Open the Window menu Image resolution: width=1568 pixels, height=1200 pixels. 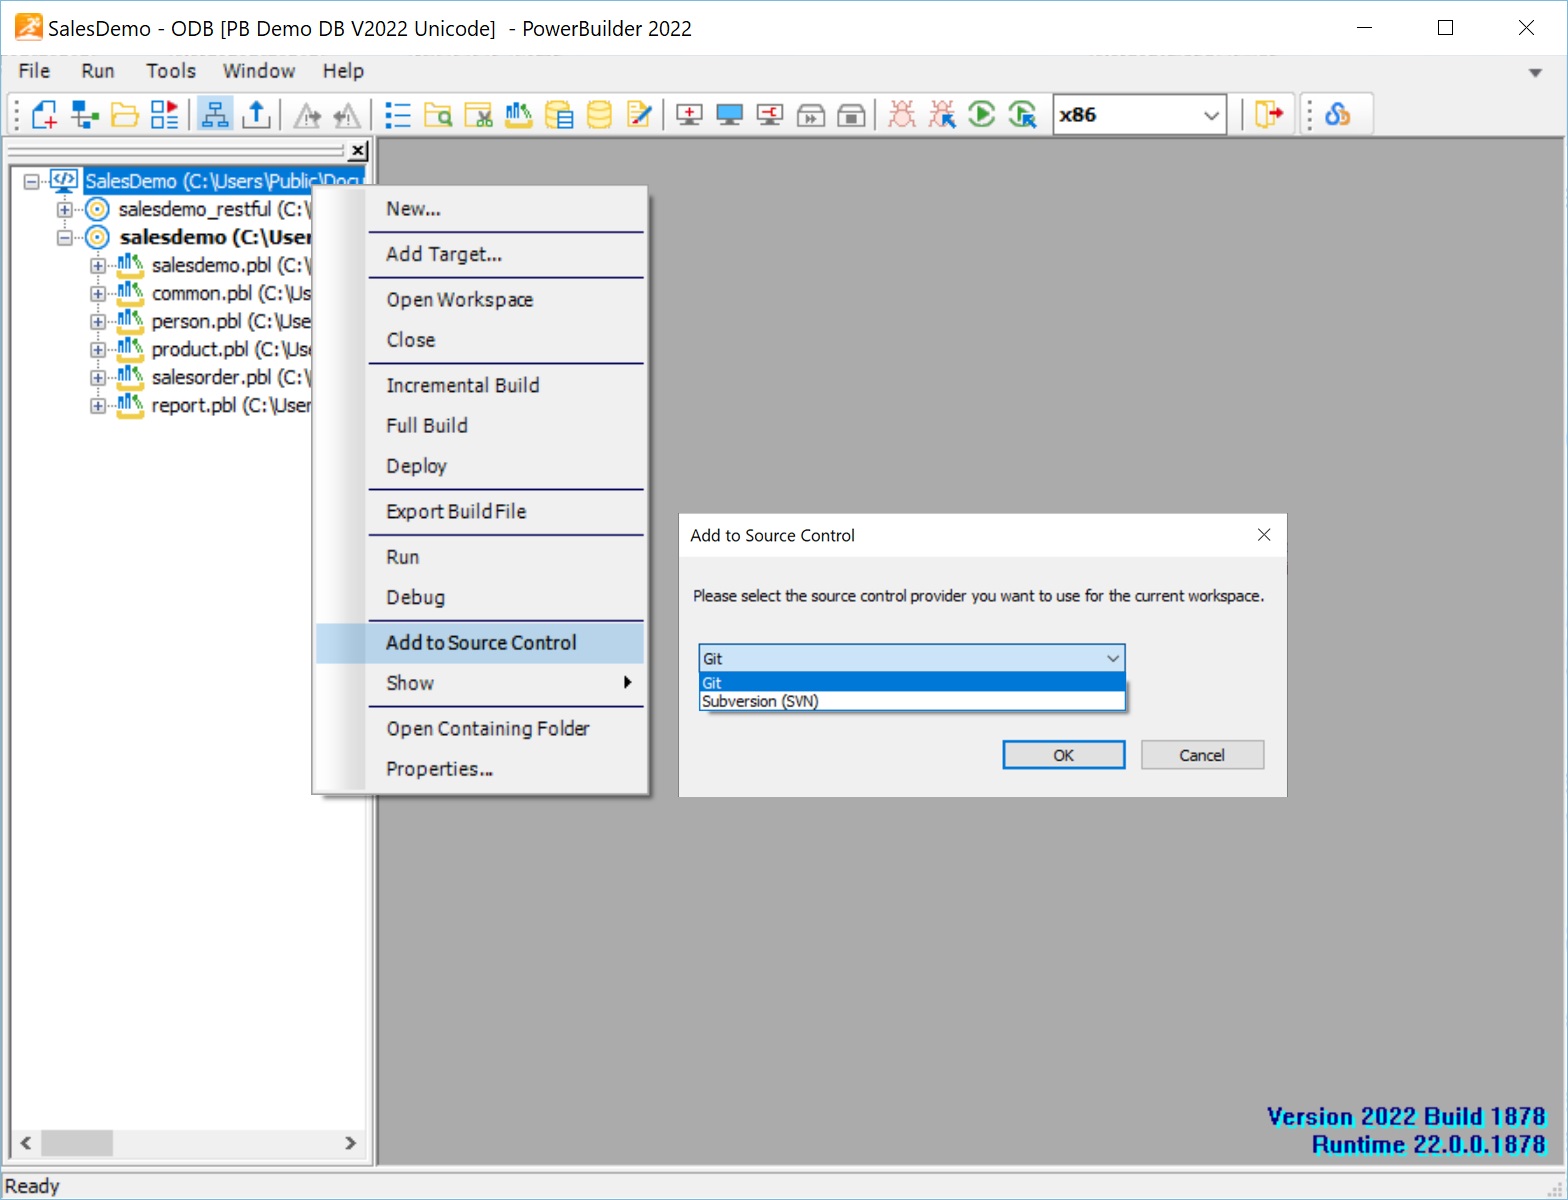coord(259,71)
